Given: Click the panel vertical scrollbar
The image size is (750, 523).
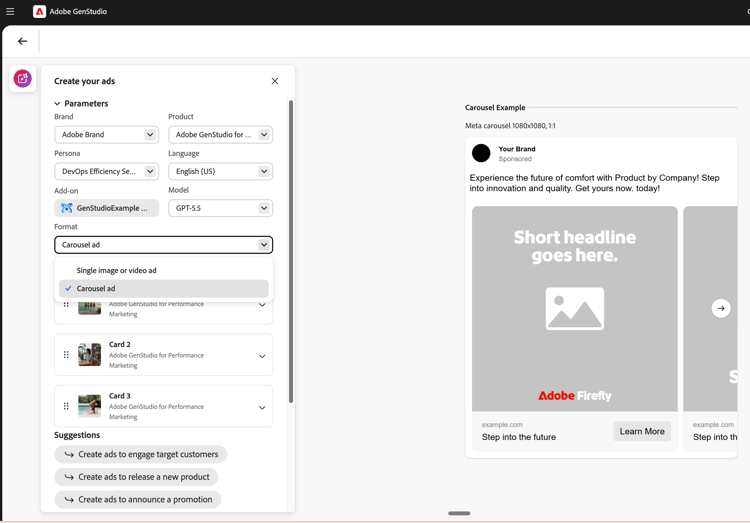Looking at the screenshot, I should (x=291, y=251).
